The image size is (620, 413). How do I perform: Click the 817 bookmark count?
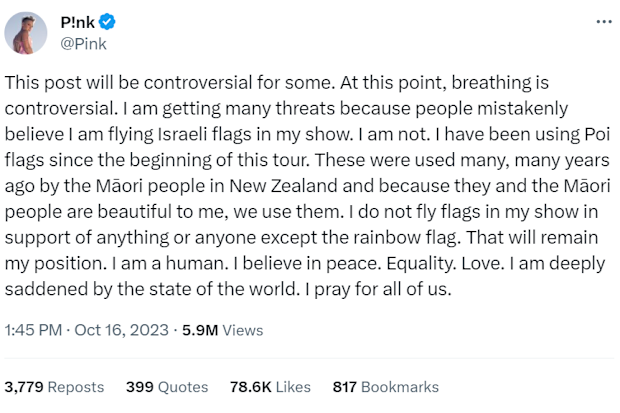(x=345, y=387)
